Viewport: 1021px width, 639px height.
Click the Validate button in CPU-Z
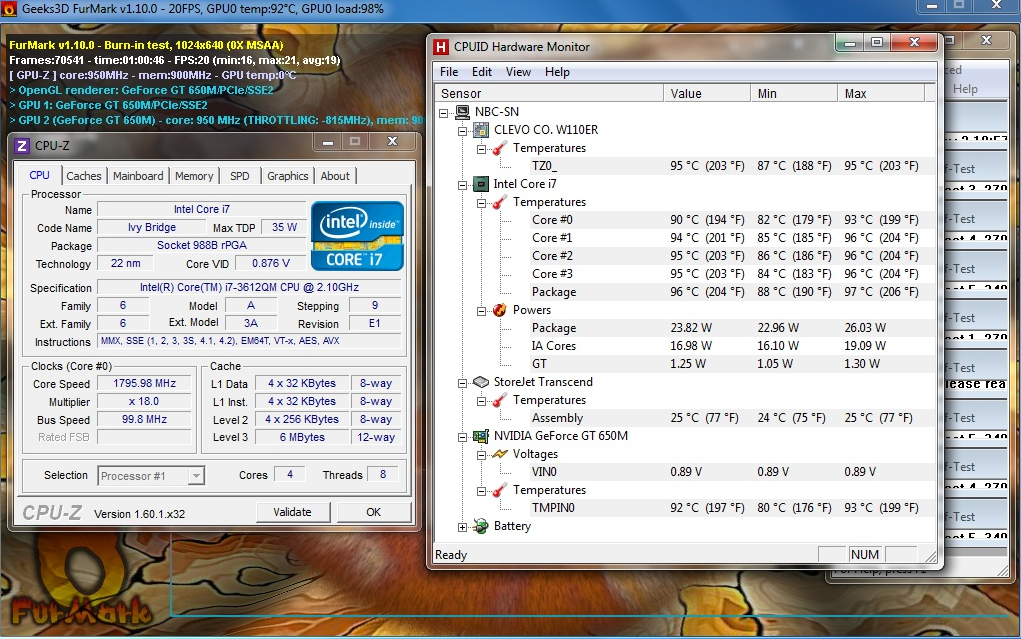[292, 512]
